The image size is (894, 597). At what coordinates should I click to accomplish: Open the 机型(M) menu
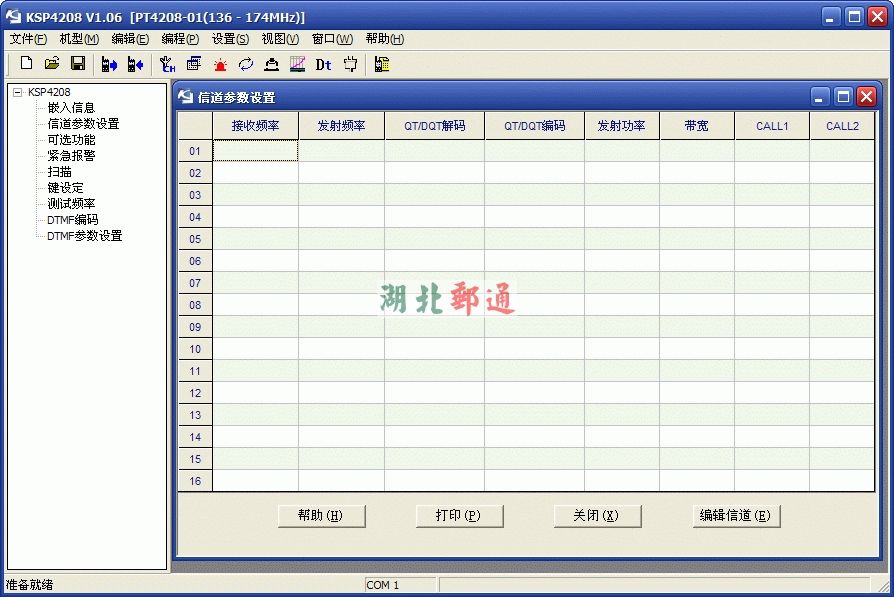coord(79,39)
